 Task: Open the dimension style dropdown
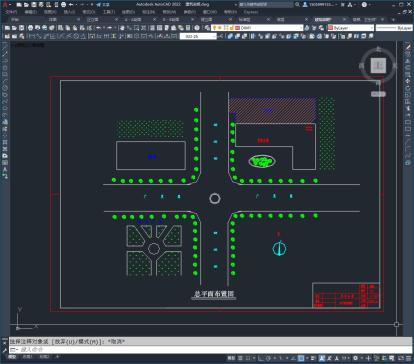[198, 36]
